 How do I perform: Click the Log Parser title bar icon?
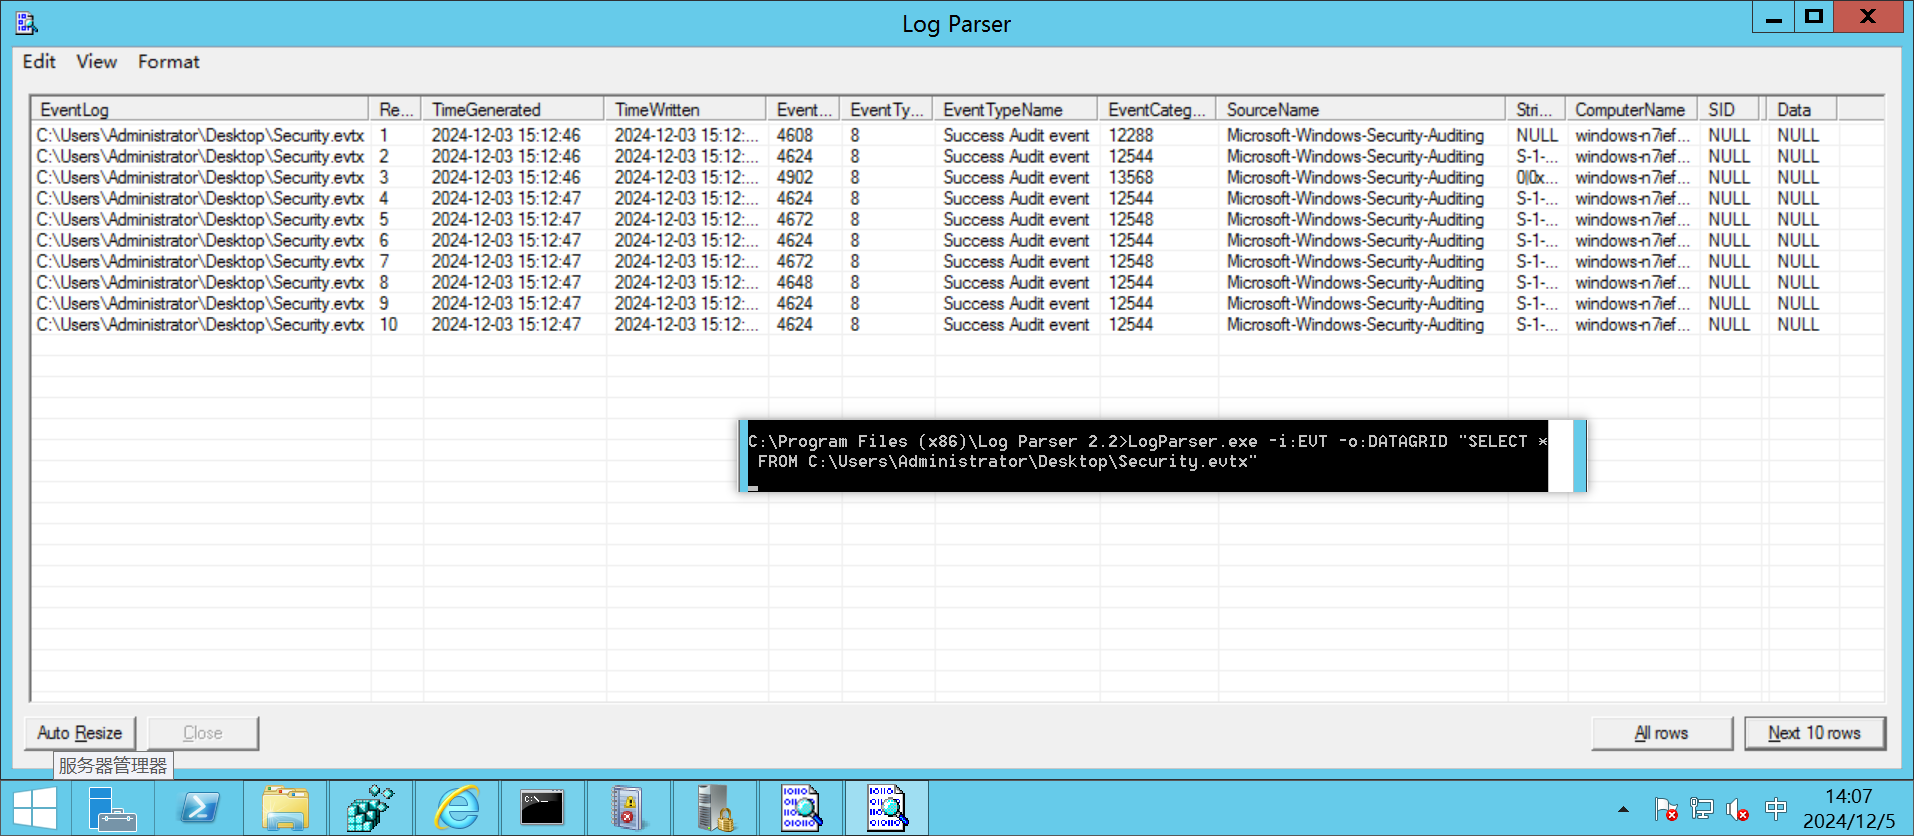coord(26,22)
